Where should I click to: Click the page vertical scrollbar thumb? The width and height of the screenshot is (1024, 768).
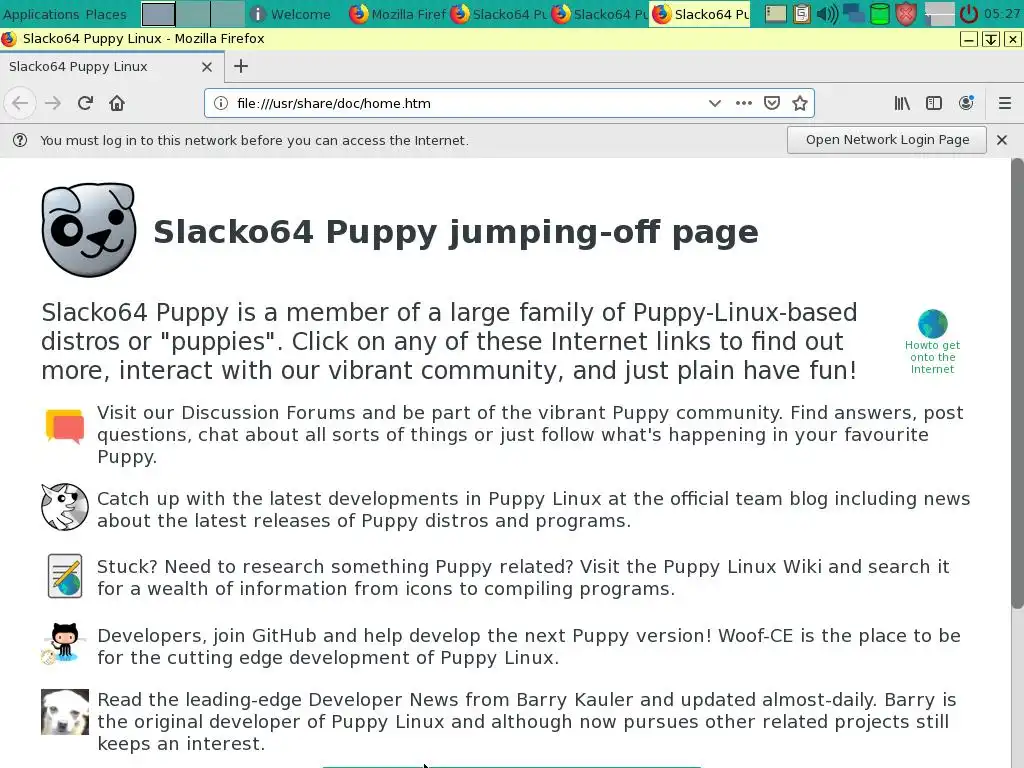click(x=1017, y=383)
